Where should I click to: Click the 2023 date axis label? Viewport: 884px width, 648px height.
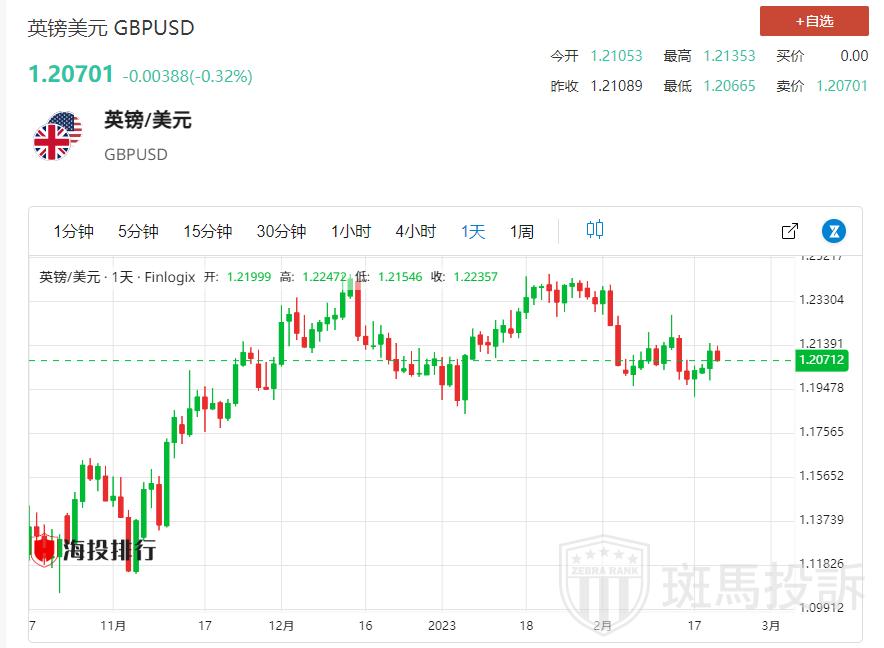(441, 626)
